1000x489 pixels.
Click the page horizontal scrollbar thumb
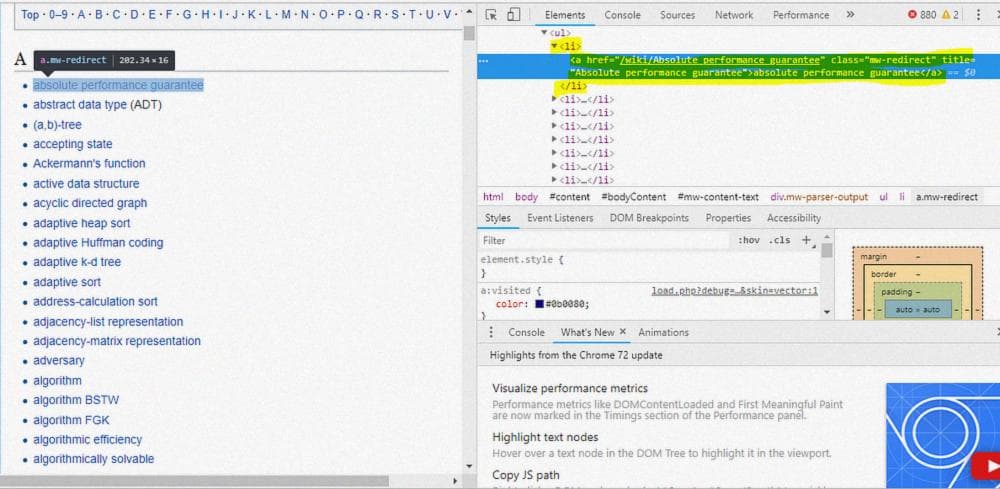[x=195, y=481]
